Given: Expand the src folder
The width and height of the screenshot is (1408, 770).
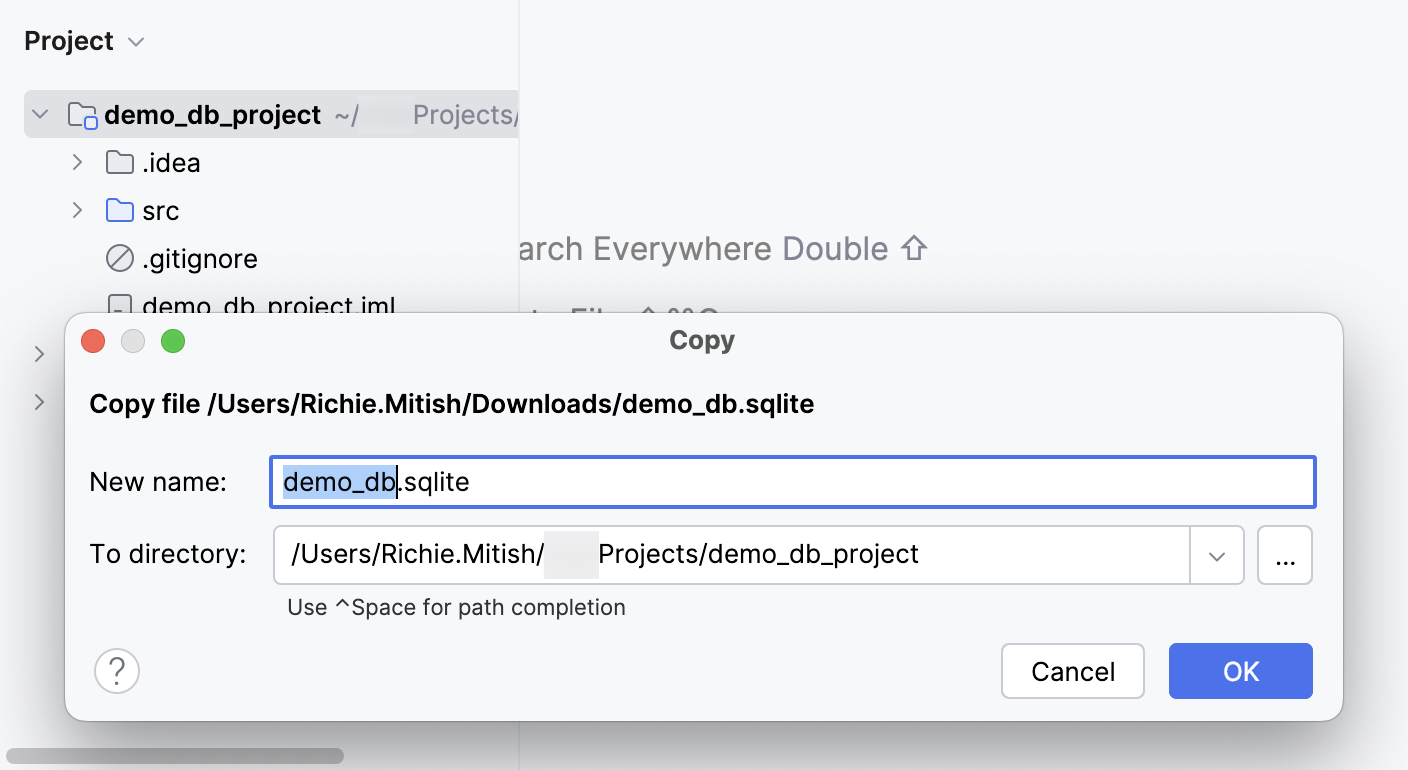Looking at the screenshot, I should coord(78,210).
